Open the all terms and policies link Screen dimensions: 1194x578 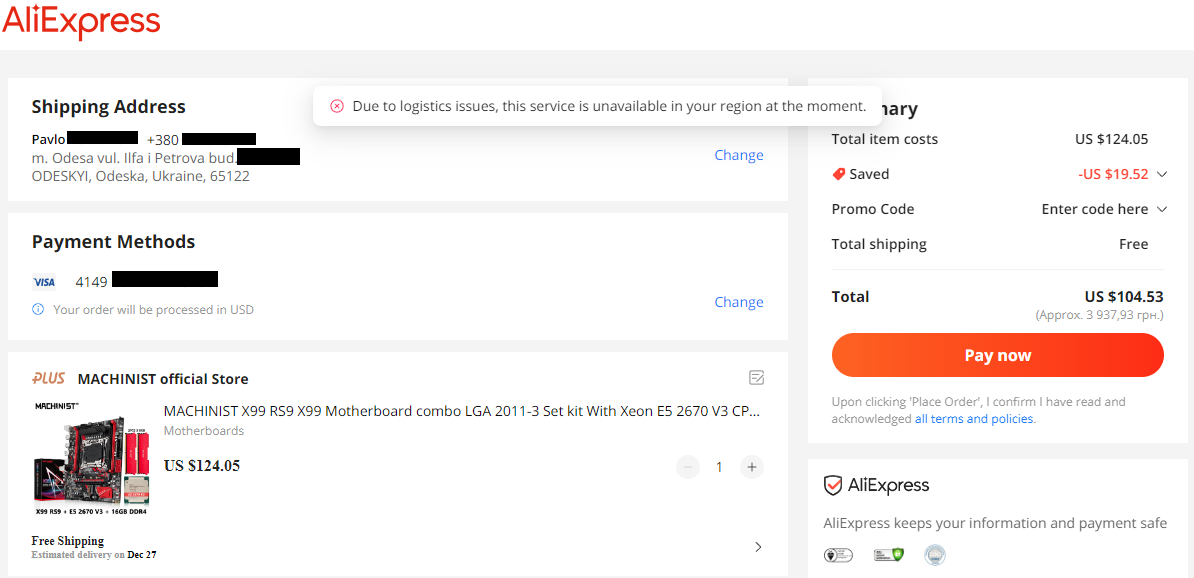[974, 419]
